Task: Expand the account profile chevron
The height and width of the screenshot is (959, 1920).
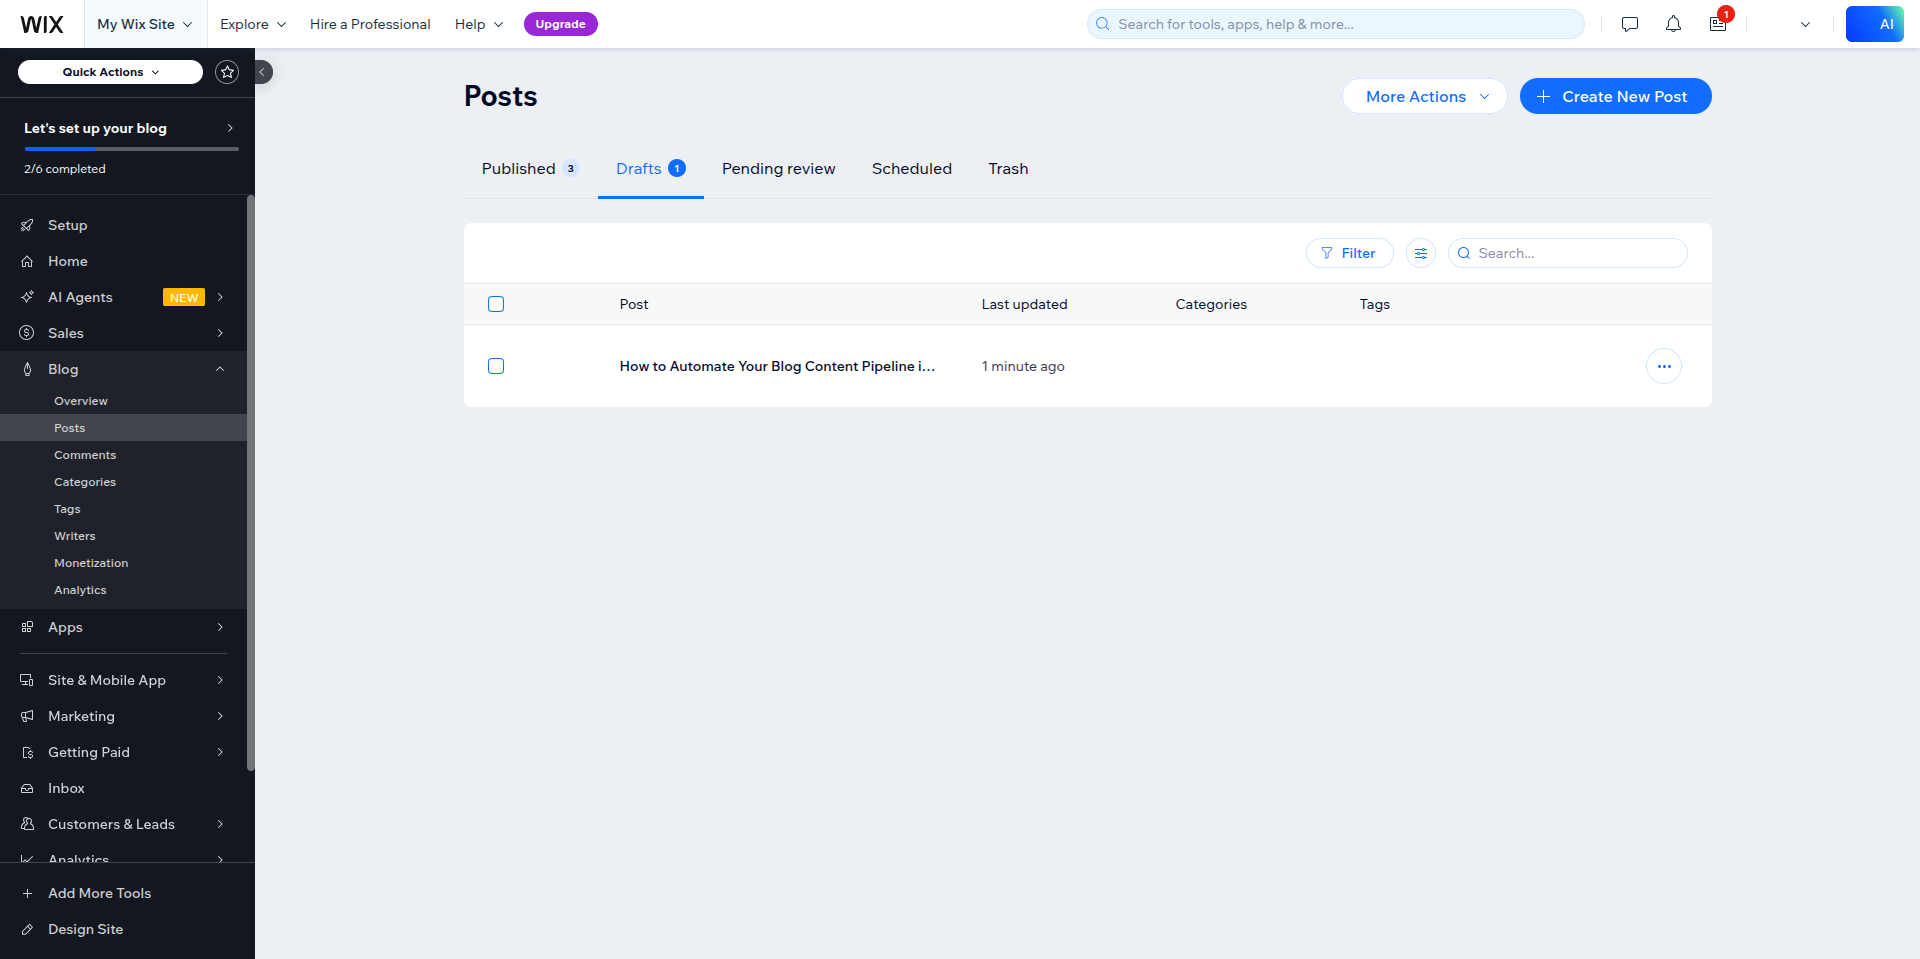Action: pos(1805,24)
